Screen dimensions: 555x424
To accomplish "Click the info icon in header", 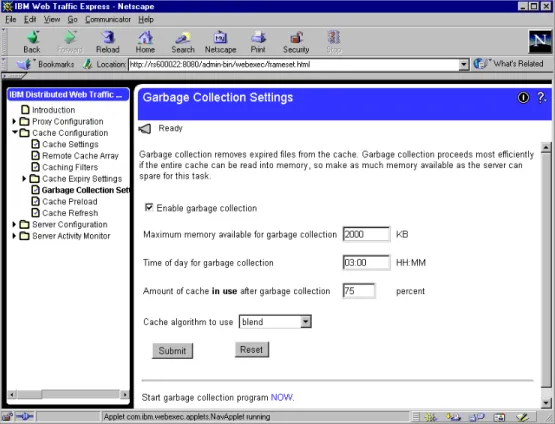I will pyautogui.click(x=523, y=97).
